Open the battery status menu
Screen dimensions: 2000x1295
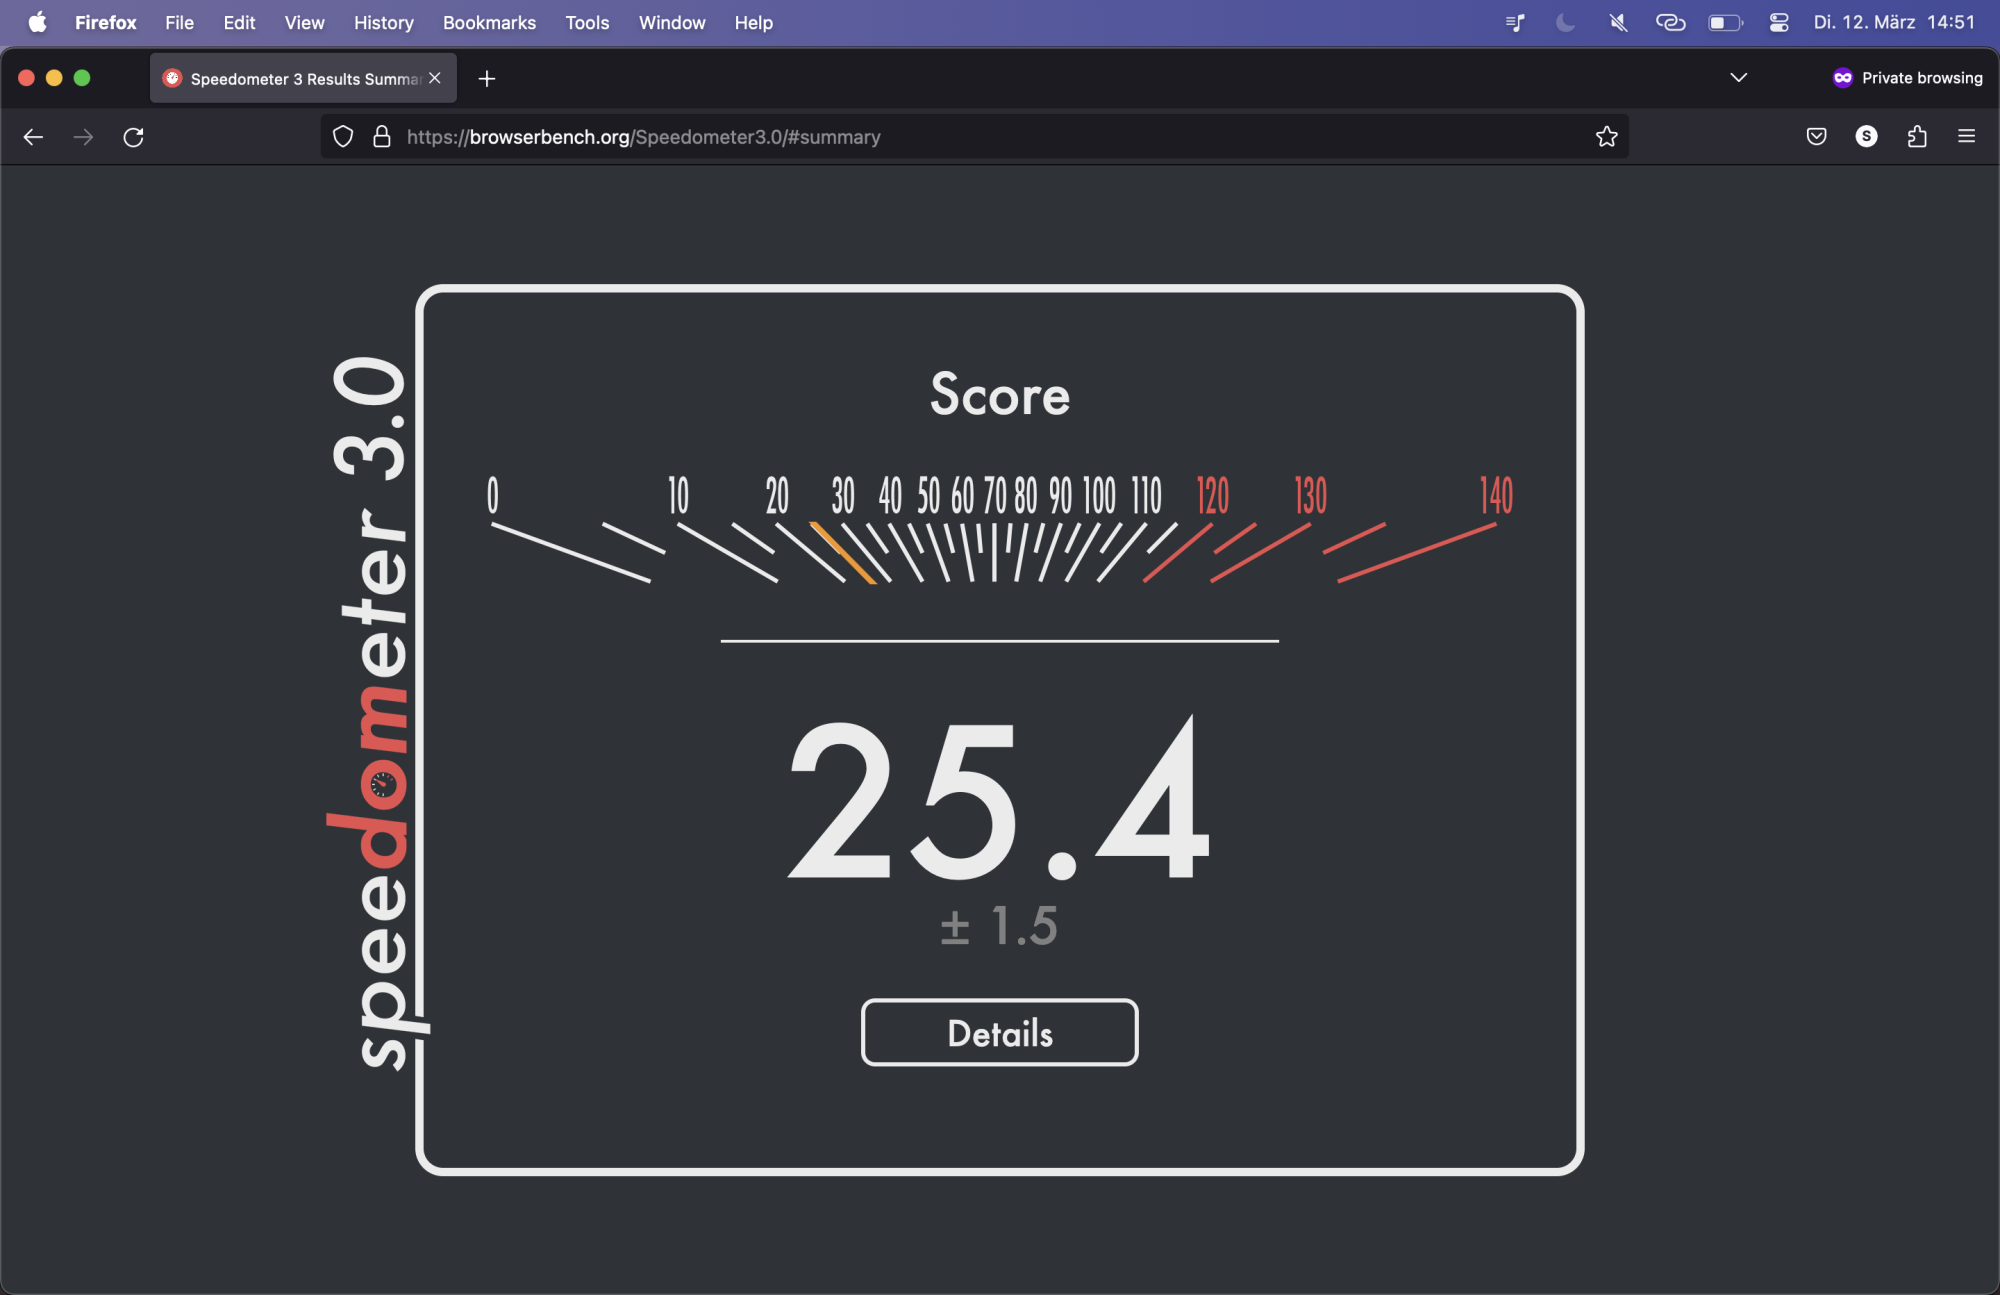[1725, 22]
